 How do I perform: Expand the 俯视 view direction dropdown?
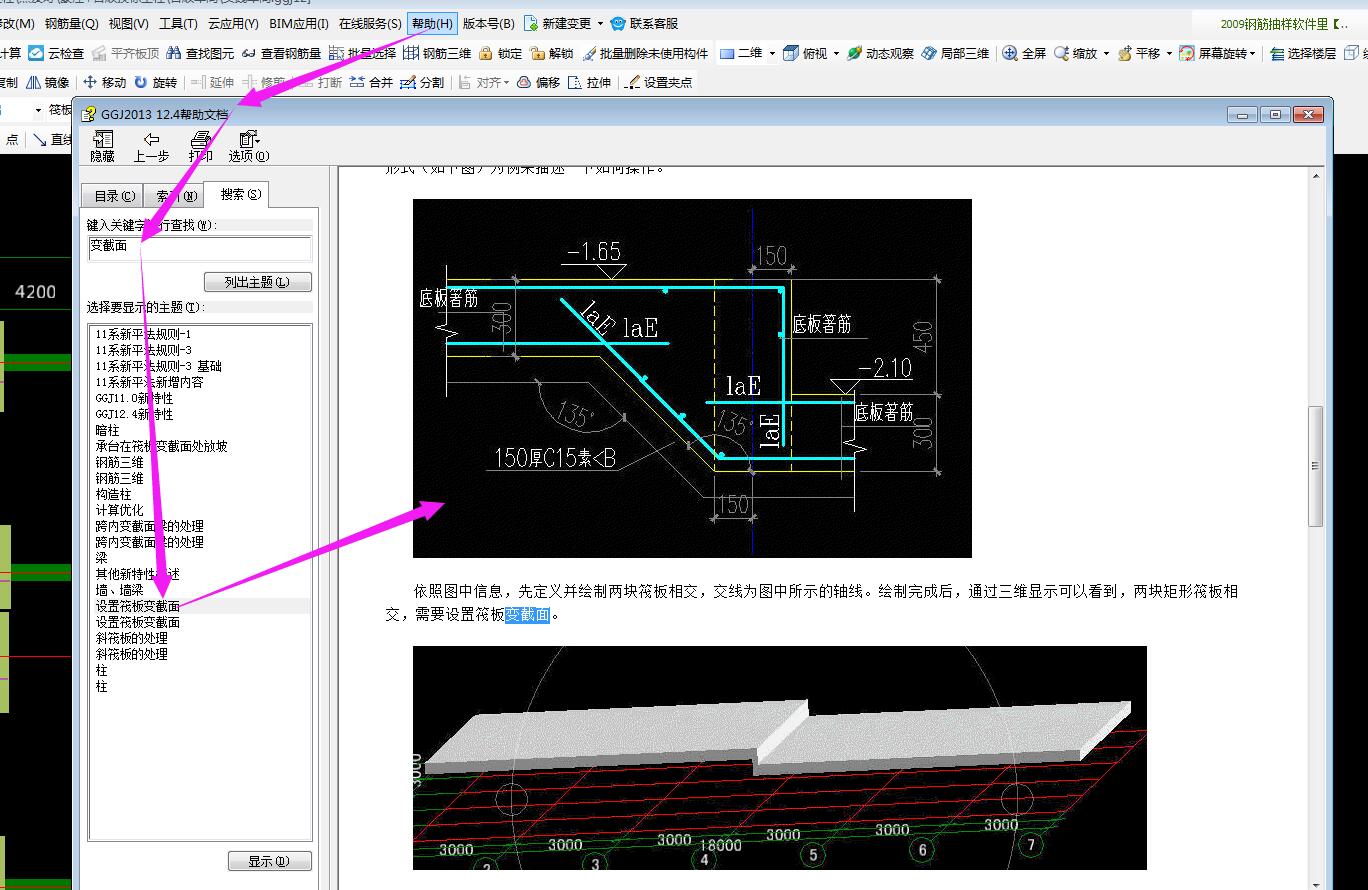(x=836, y=53)
